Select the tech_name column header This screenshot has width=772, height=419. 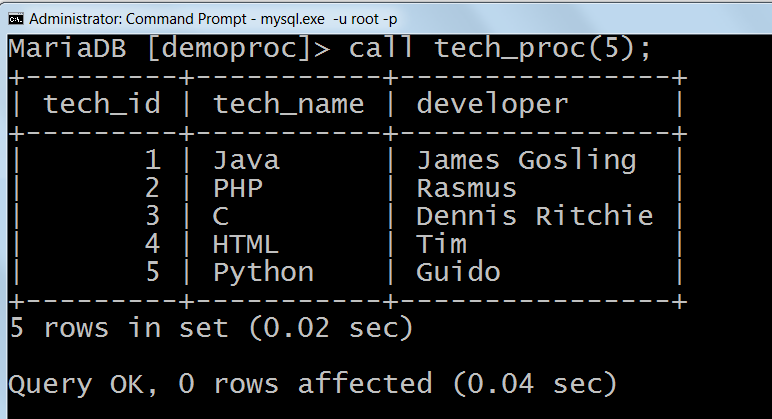[x=289, y=104]
